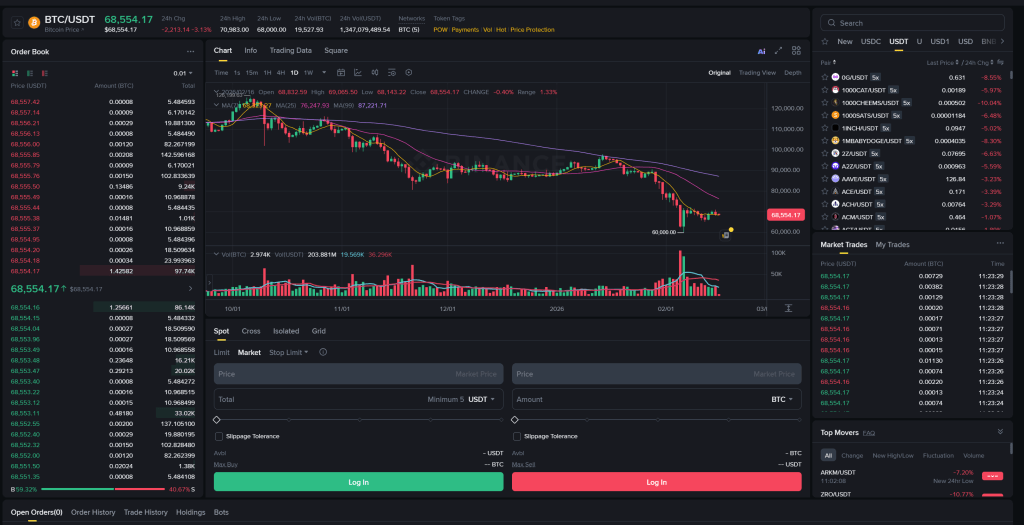
Task: Open chart date range calendar icon
Action: point(341,72)
